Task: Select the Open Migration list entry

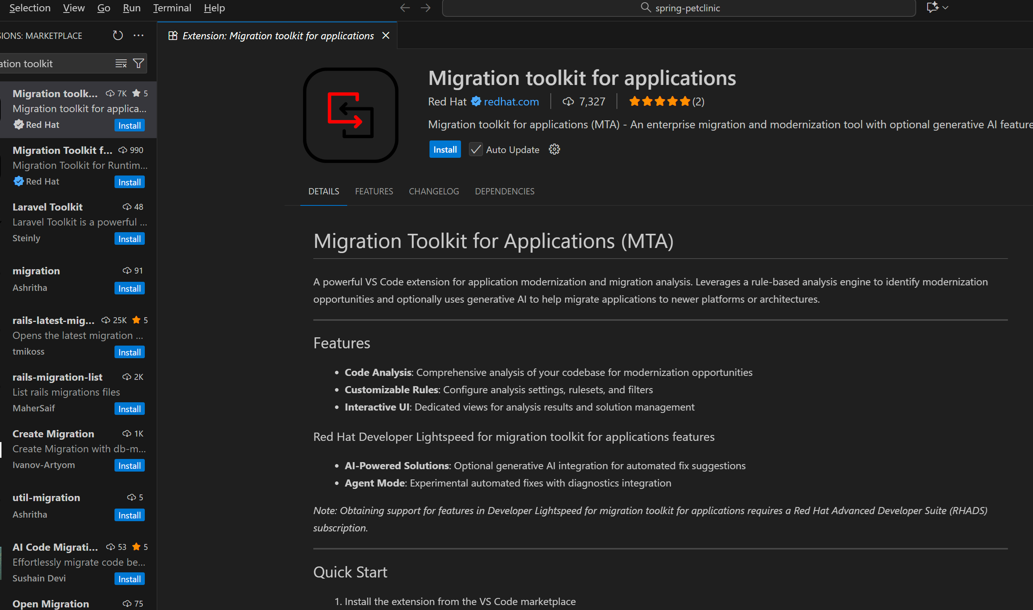Action: 78,603
